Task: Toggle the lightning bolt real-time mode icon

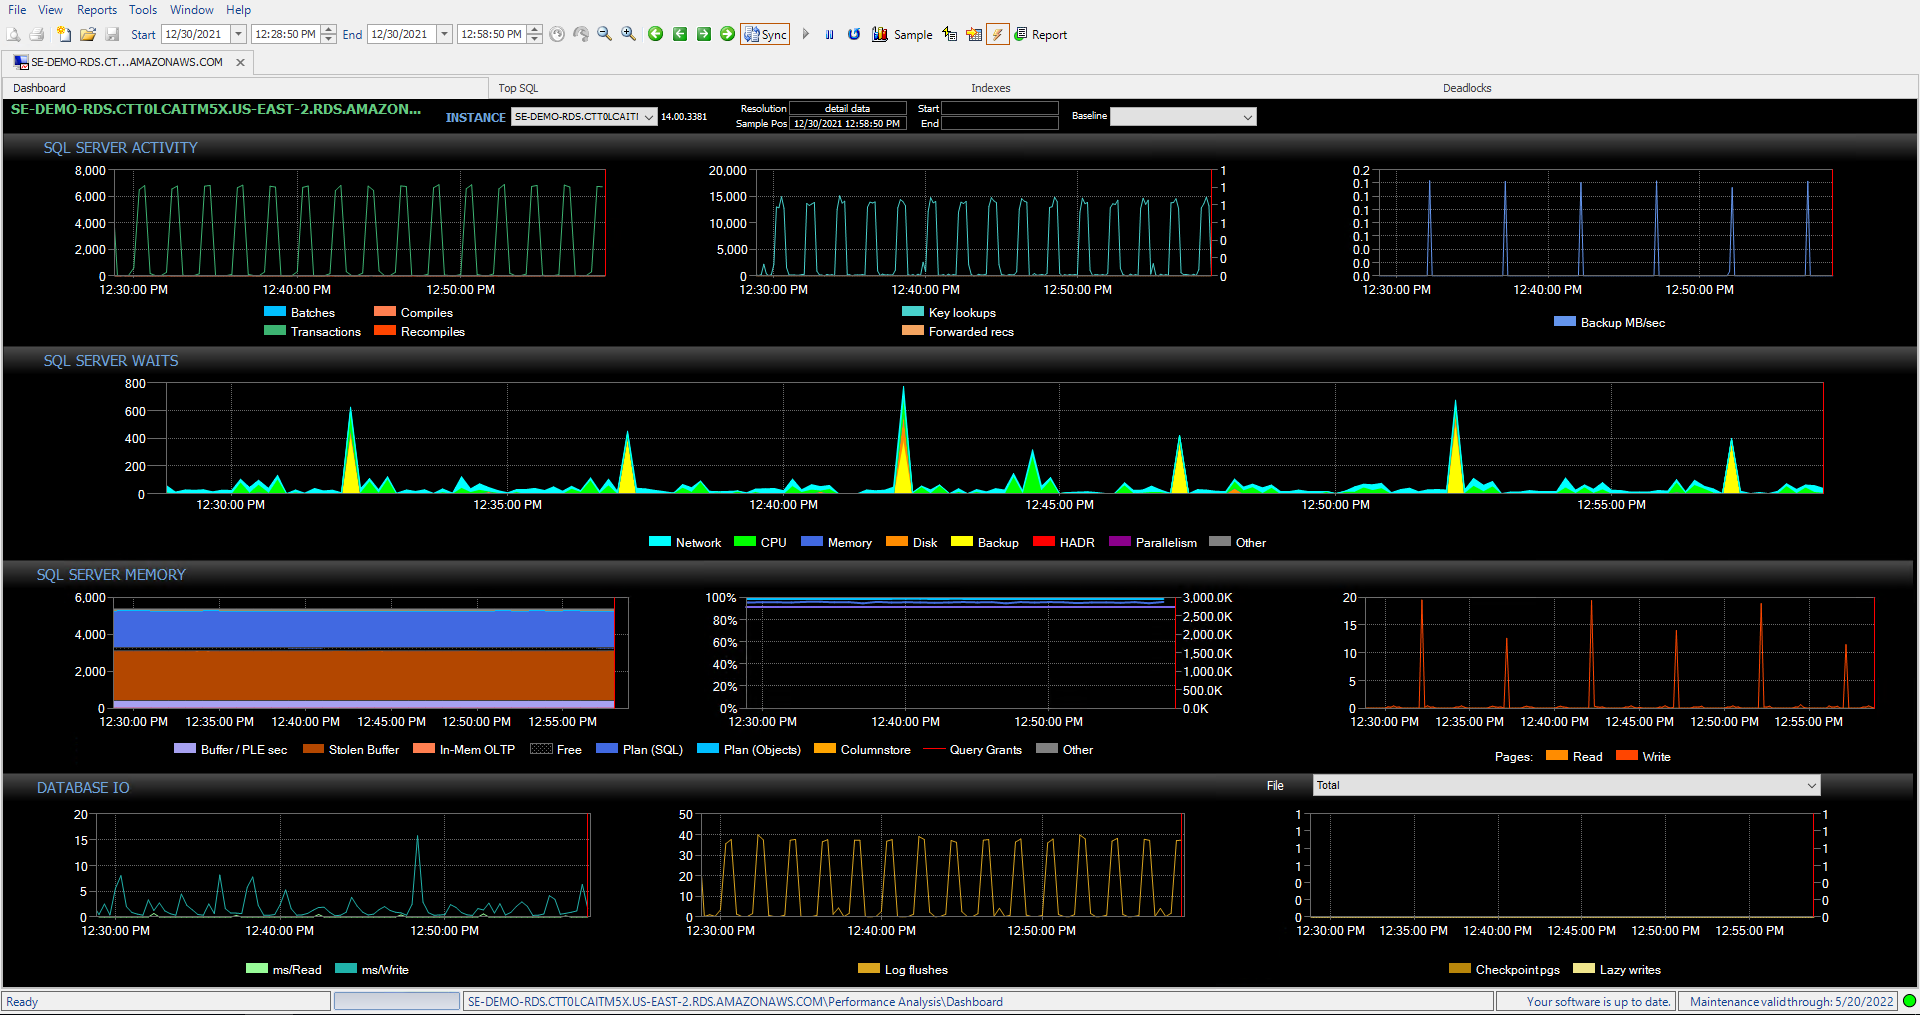Action: coord(997,33)
